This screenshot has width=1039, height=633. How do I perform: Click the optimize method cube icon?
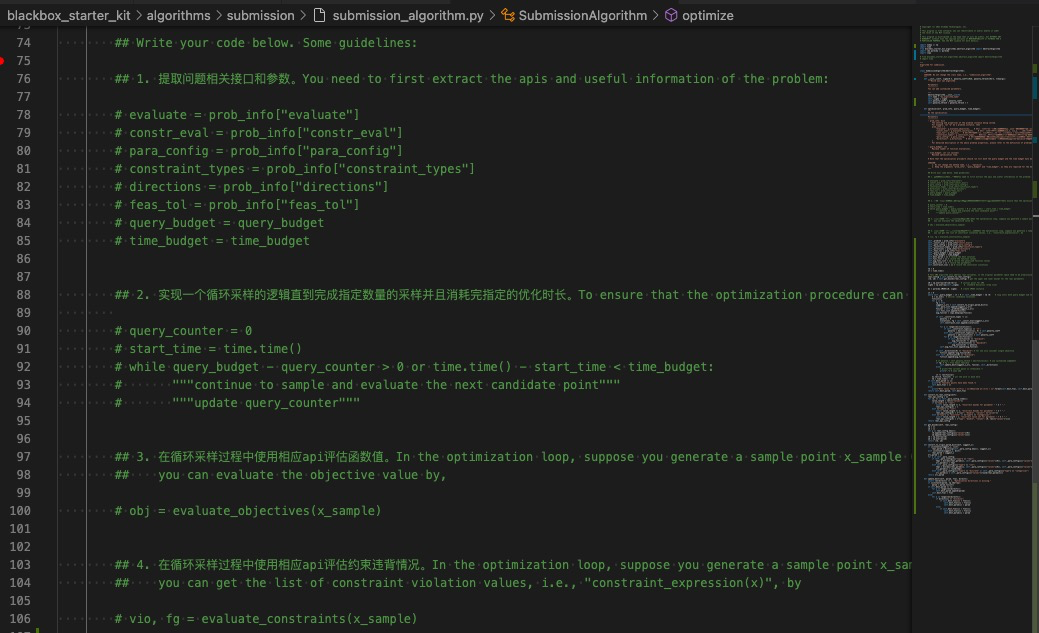click(671, 16)
